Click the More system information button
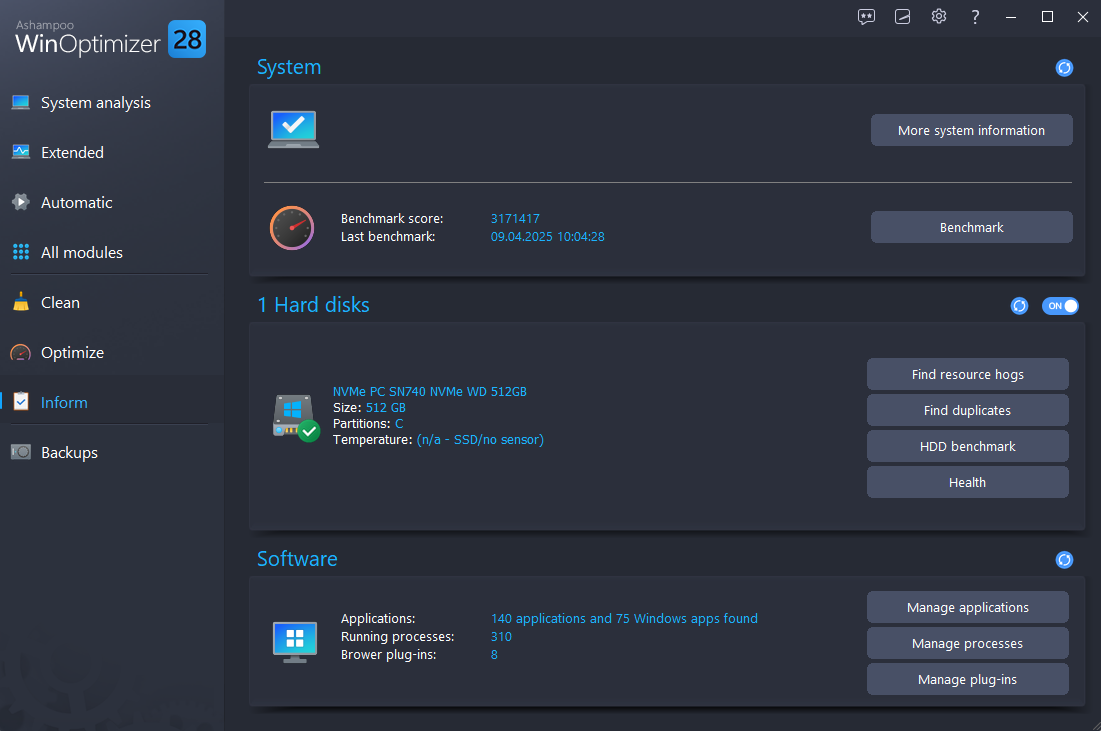 coord(971,130)
